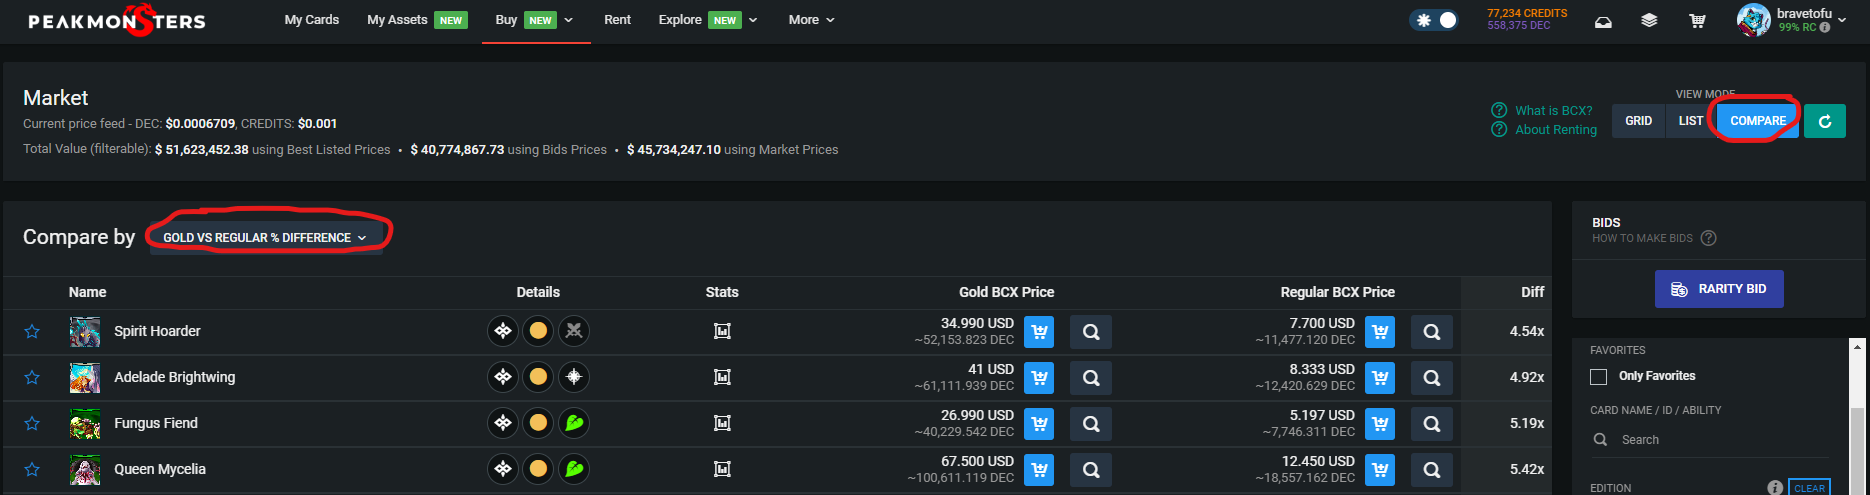
Task: Favorite Spirit Hoarder with its star
Action: (32, 331)
